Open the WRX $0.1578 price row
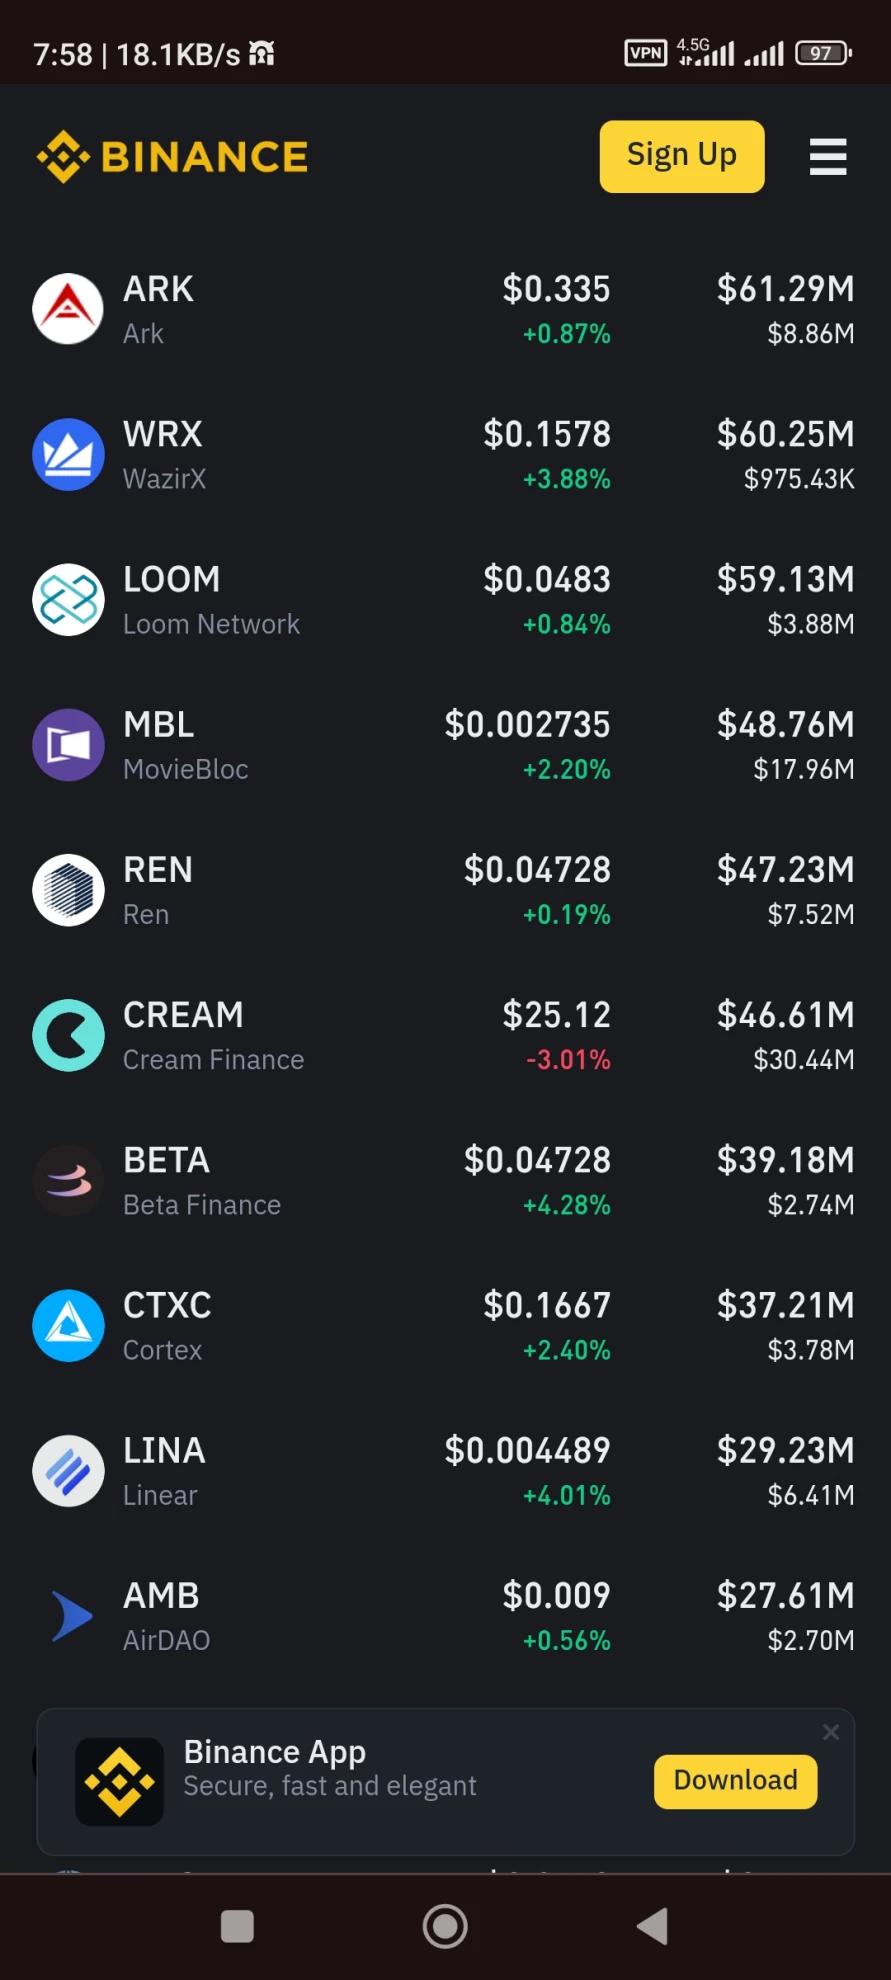891x1980 pixels. coord(445,454)
